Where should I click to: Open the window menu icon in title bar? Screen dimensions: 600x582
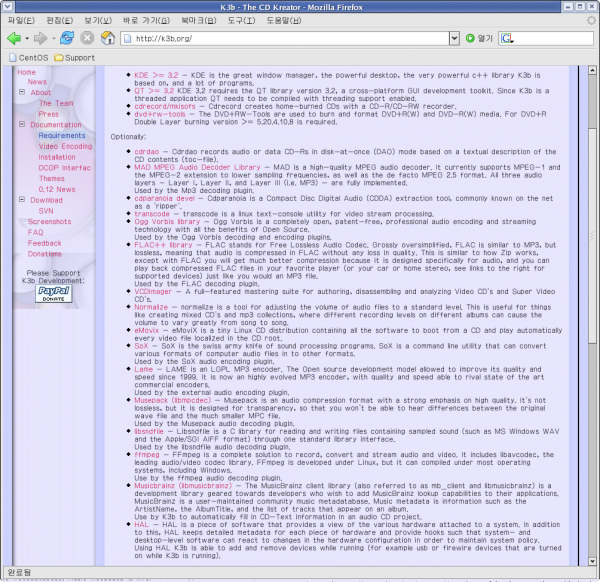click(8, 7)
